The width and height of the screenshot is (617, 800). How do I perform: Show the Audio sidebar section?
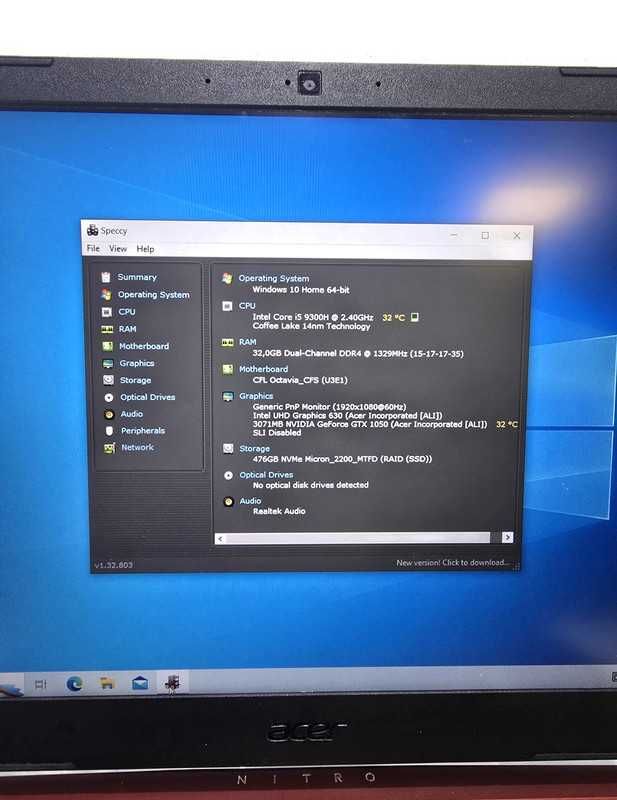(x=132, y=414)
